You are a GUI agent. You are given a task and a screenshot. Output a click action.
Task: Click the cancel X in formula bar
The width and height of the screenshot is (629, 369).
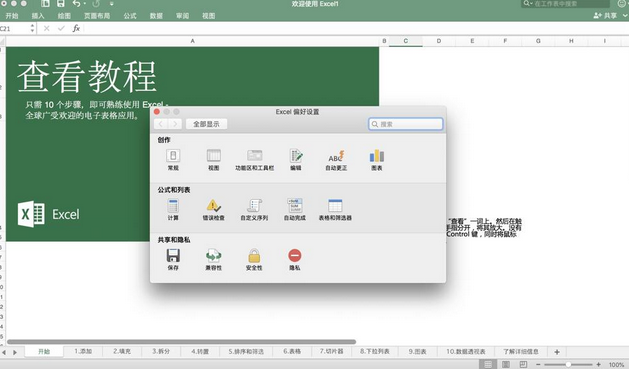tap(47, 28)
